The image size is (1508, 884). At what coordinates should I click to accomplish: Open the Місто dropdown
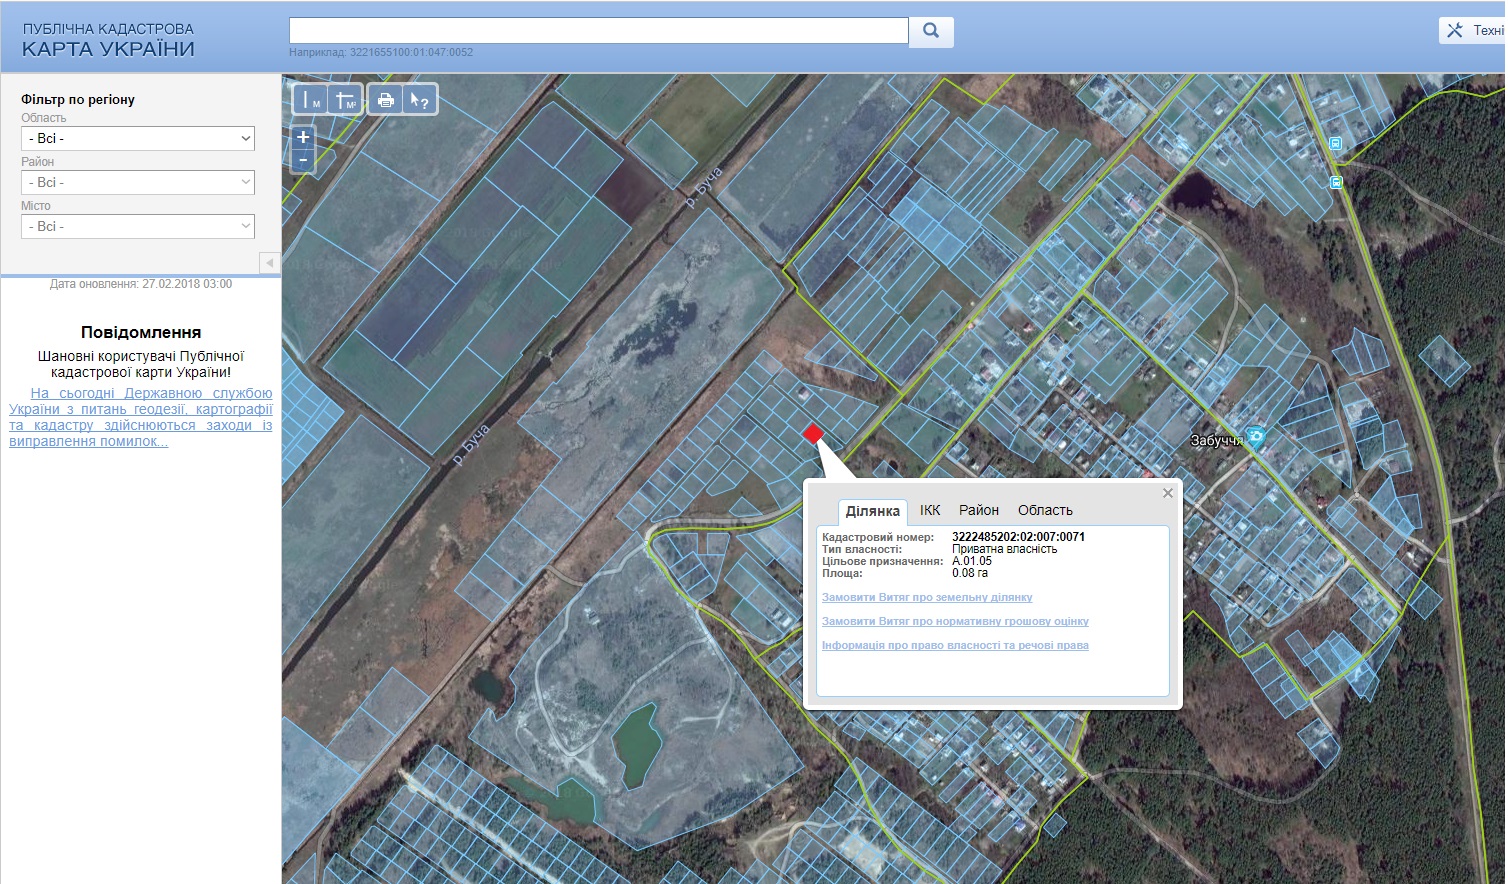138,226
